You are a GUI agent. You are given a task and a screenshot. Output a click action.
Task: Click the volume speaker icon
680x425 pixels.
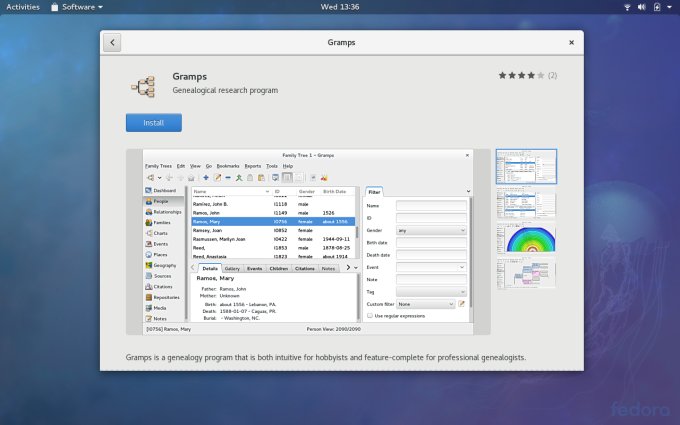[x=642, y=7]
